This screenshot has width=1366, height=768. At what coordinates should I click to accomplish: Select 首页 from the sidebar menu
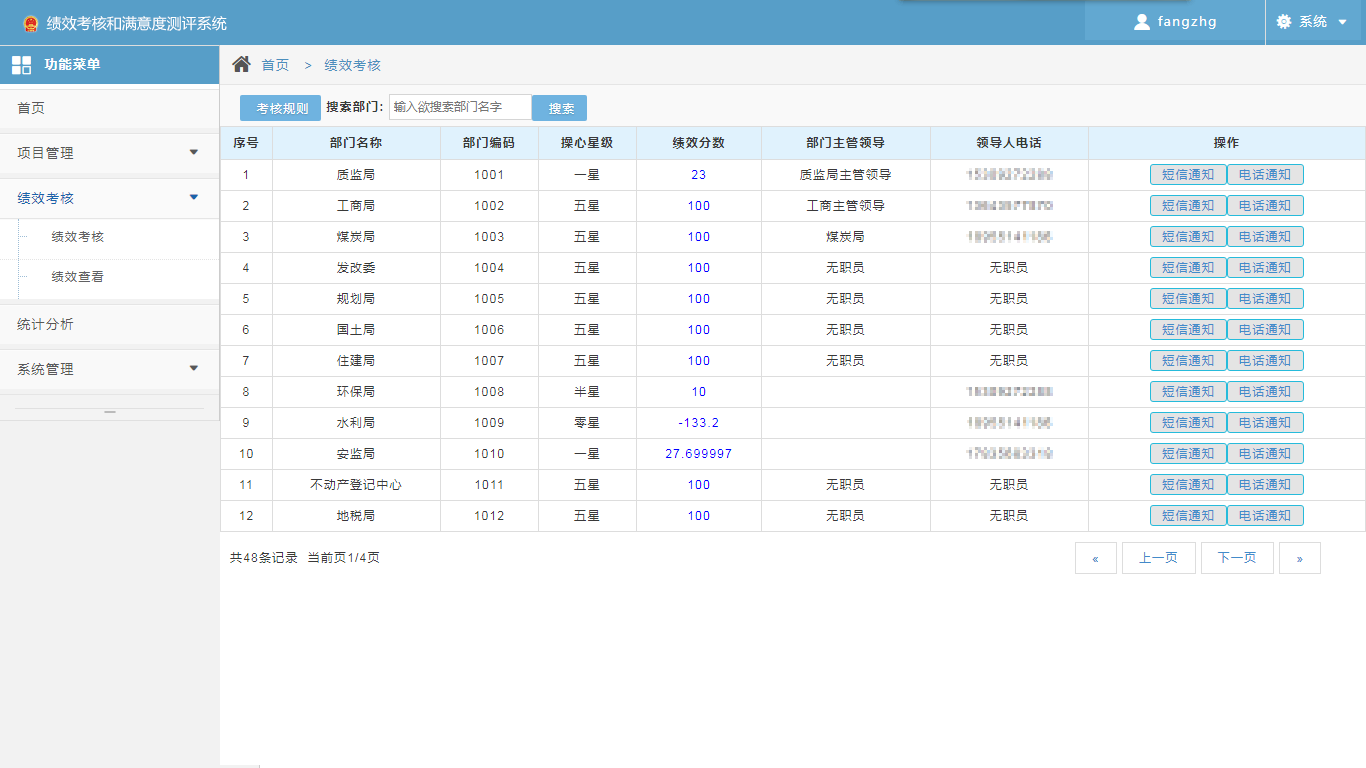[x=42, y=108]
